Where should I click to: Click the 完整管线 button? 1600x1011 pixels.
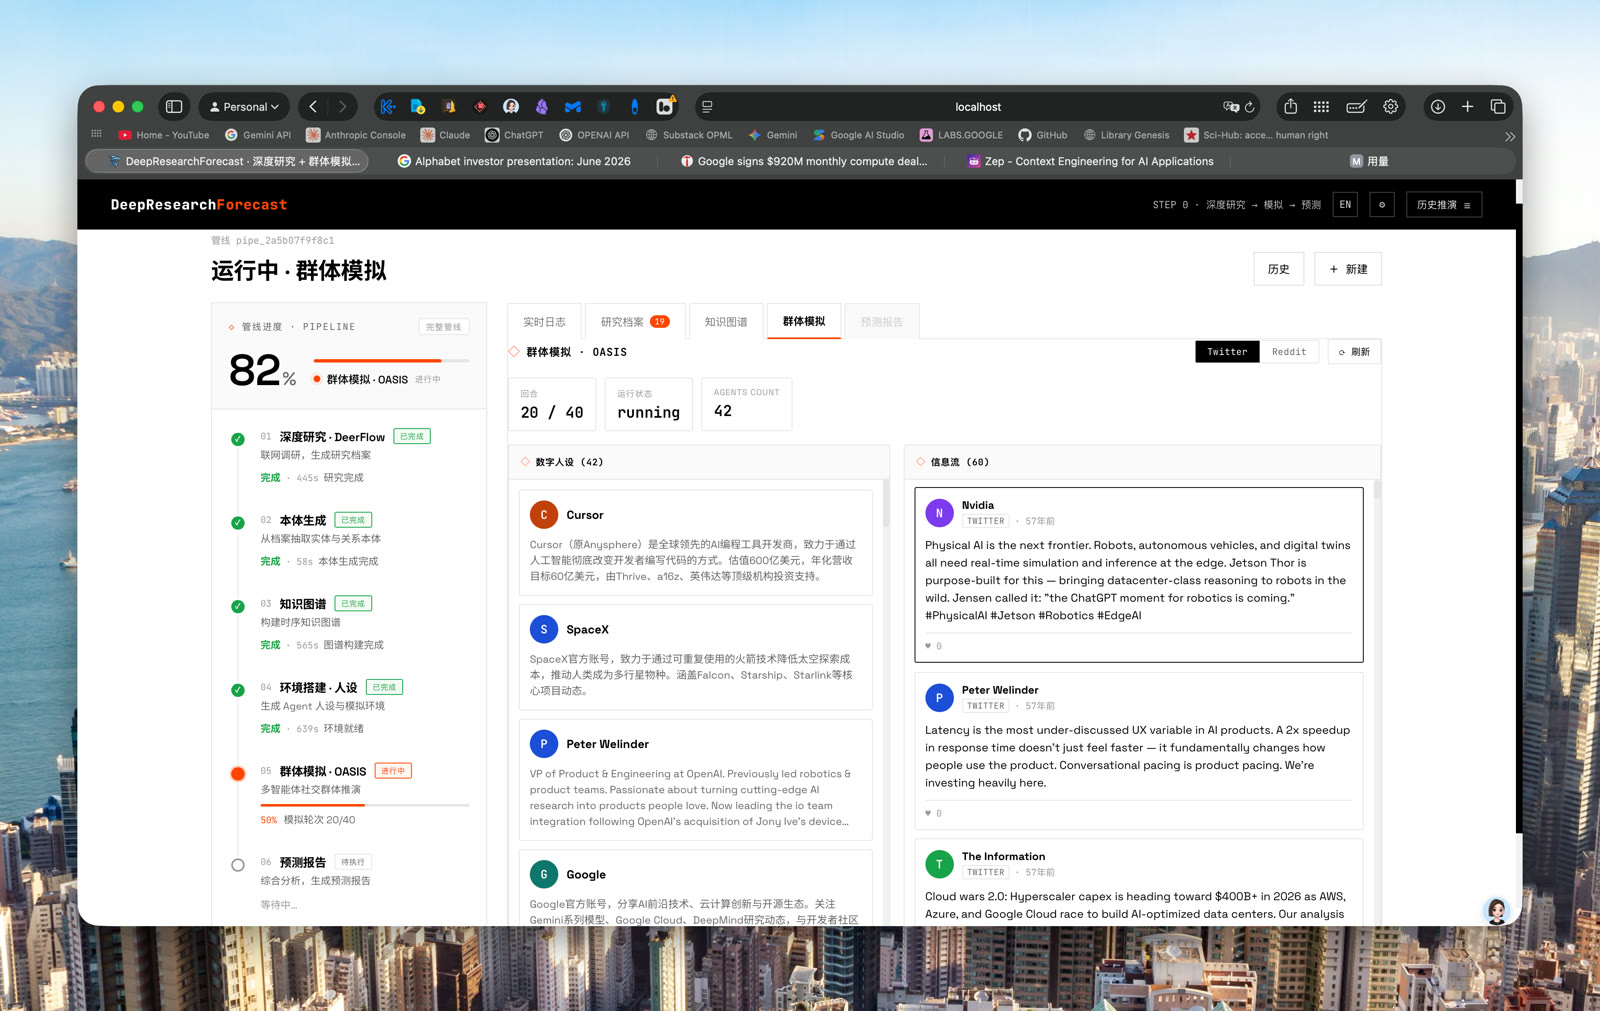[x=444, y=327]
